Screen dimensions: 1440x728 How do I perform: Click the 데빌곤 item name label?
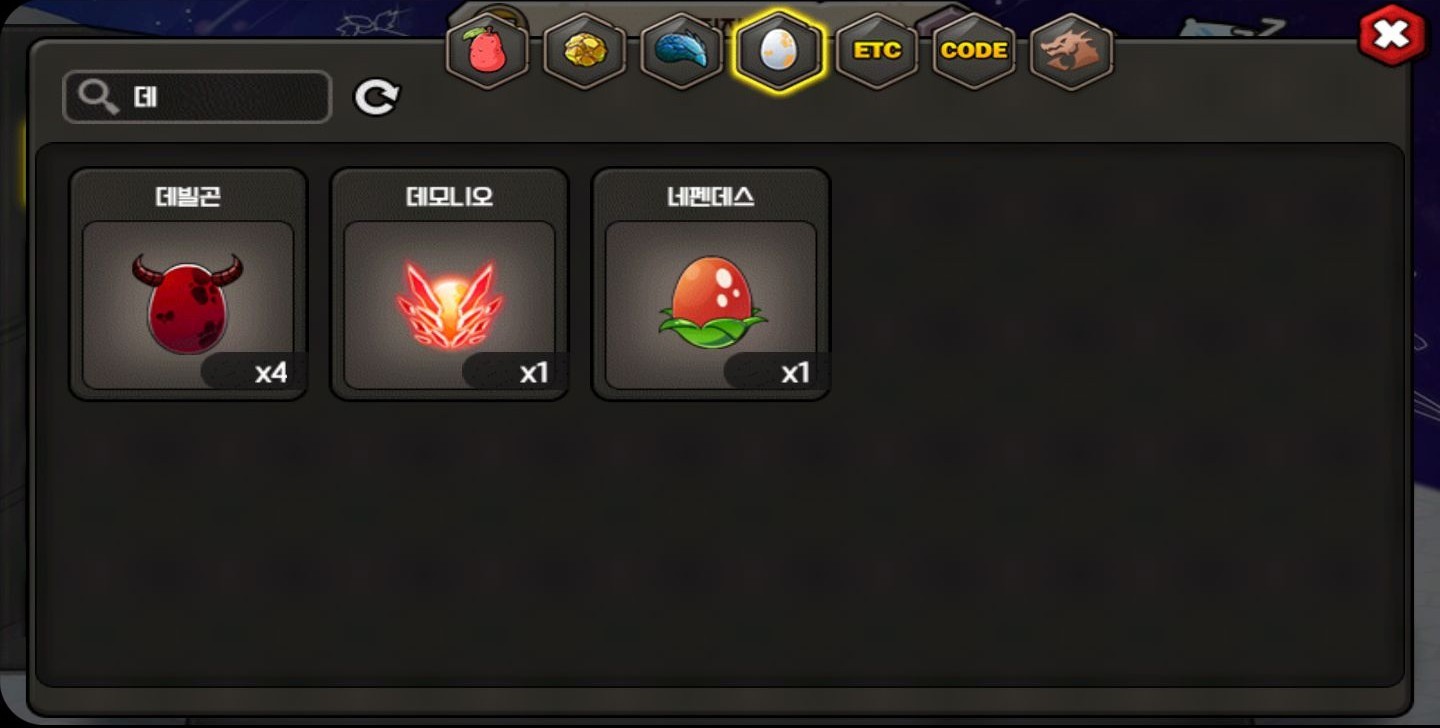tap(188, 196)
